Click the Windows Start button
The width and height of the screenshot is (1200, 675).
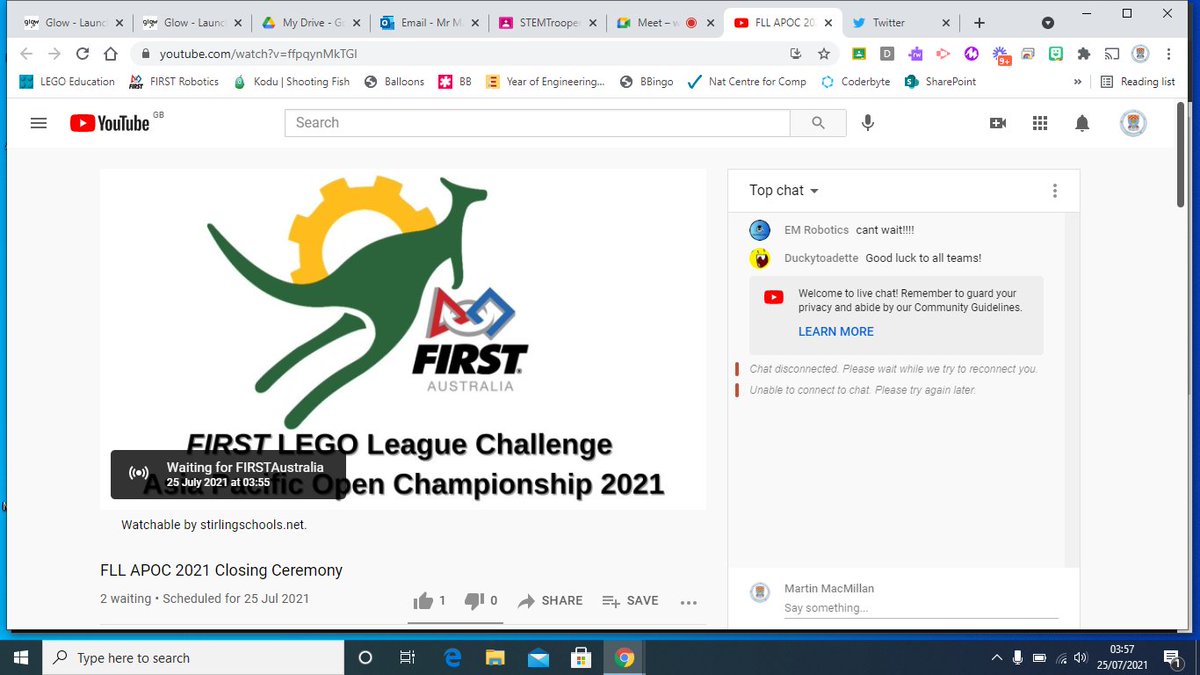coord(20,657)
